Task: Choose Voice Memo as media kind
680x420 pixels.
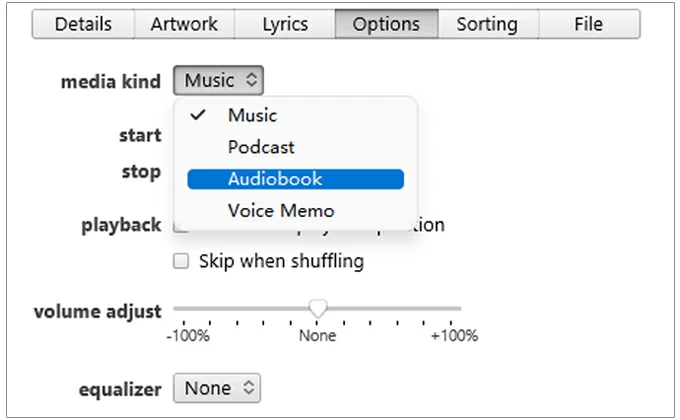Action: click(x=281, y=211)
